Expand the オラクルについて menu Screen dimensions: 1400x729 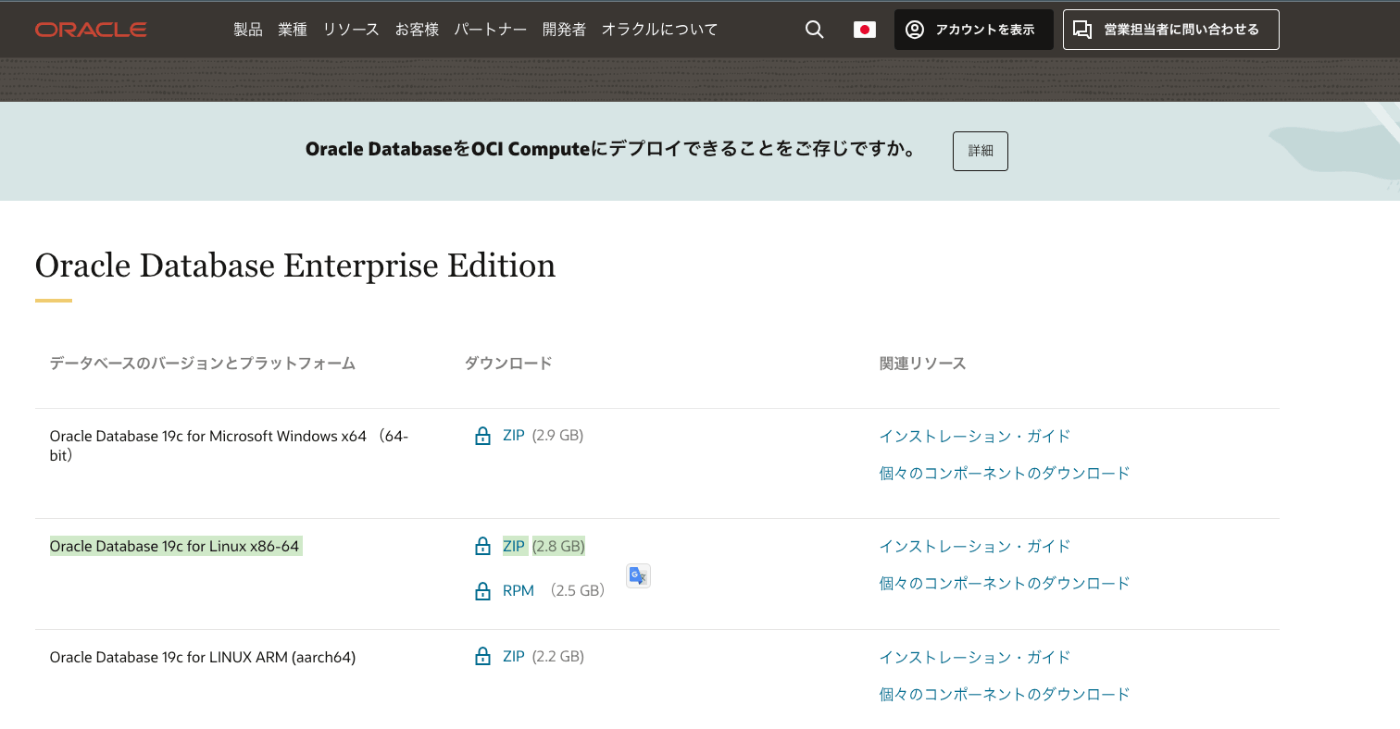point(659,30)
